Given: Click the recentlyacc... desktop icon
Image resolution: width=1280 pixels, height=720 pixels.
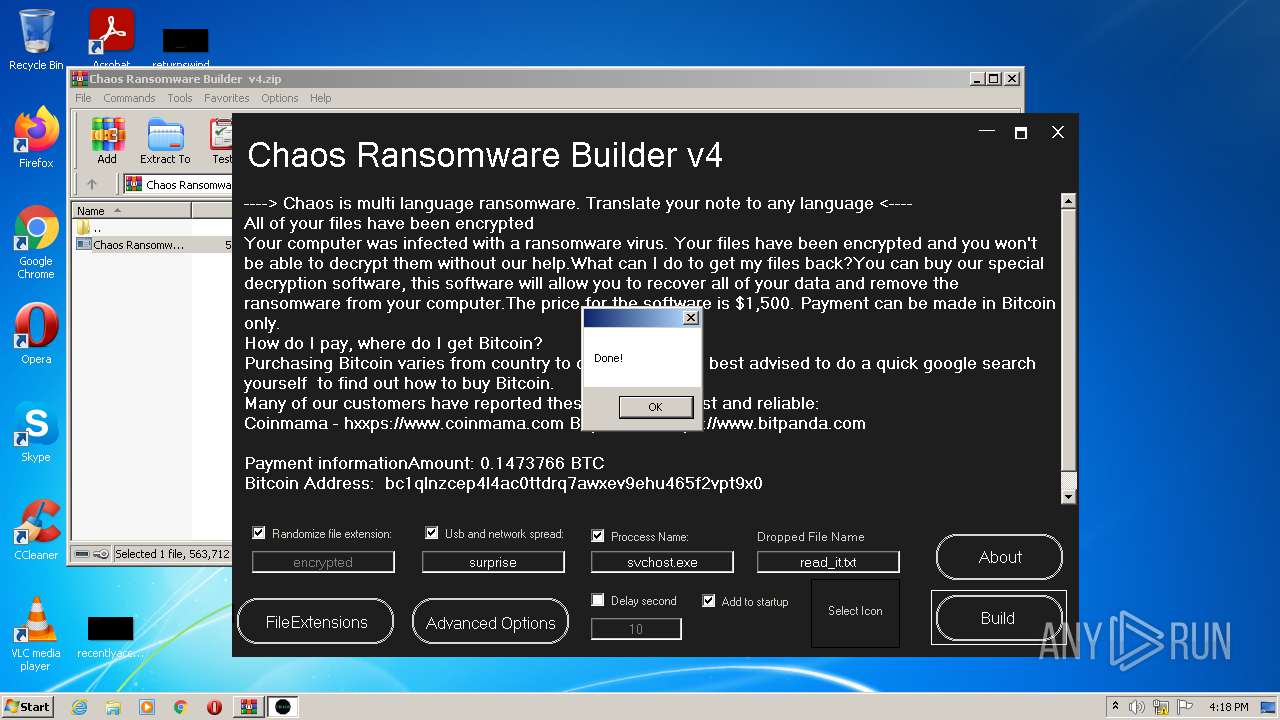Looking at the screenshot, I should coord(110,638).
